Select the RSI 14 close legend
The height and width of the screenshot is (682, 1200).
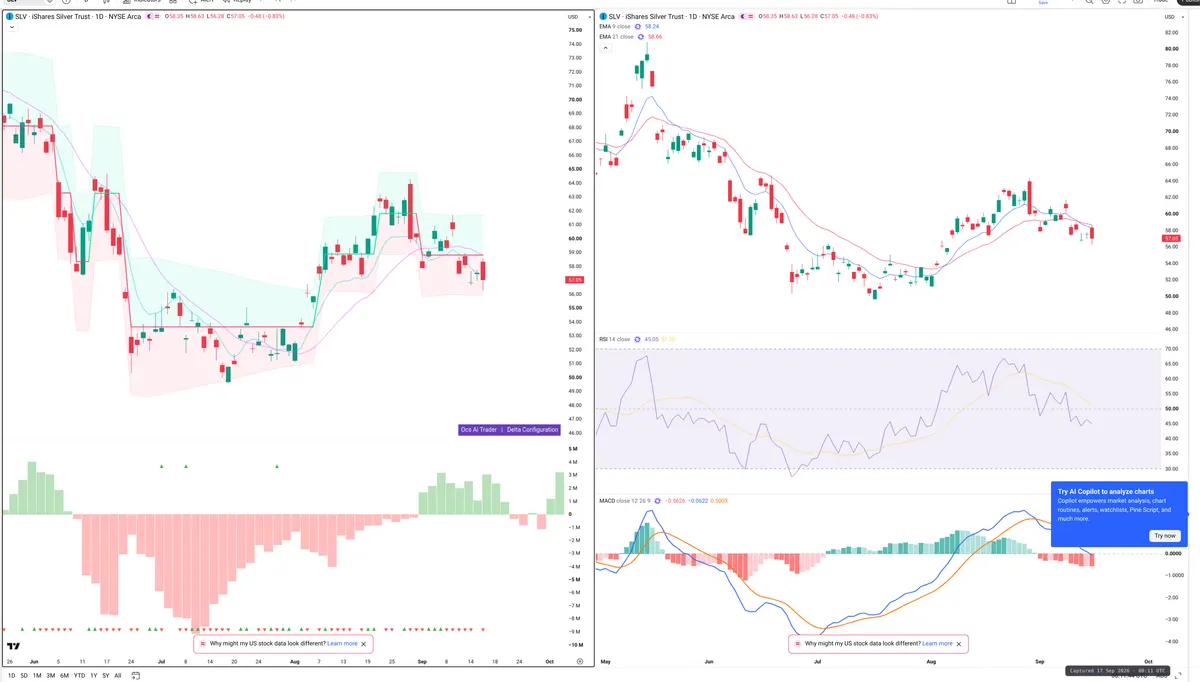pos(614,339)
